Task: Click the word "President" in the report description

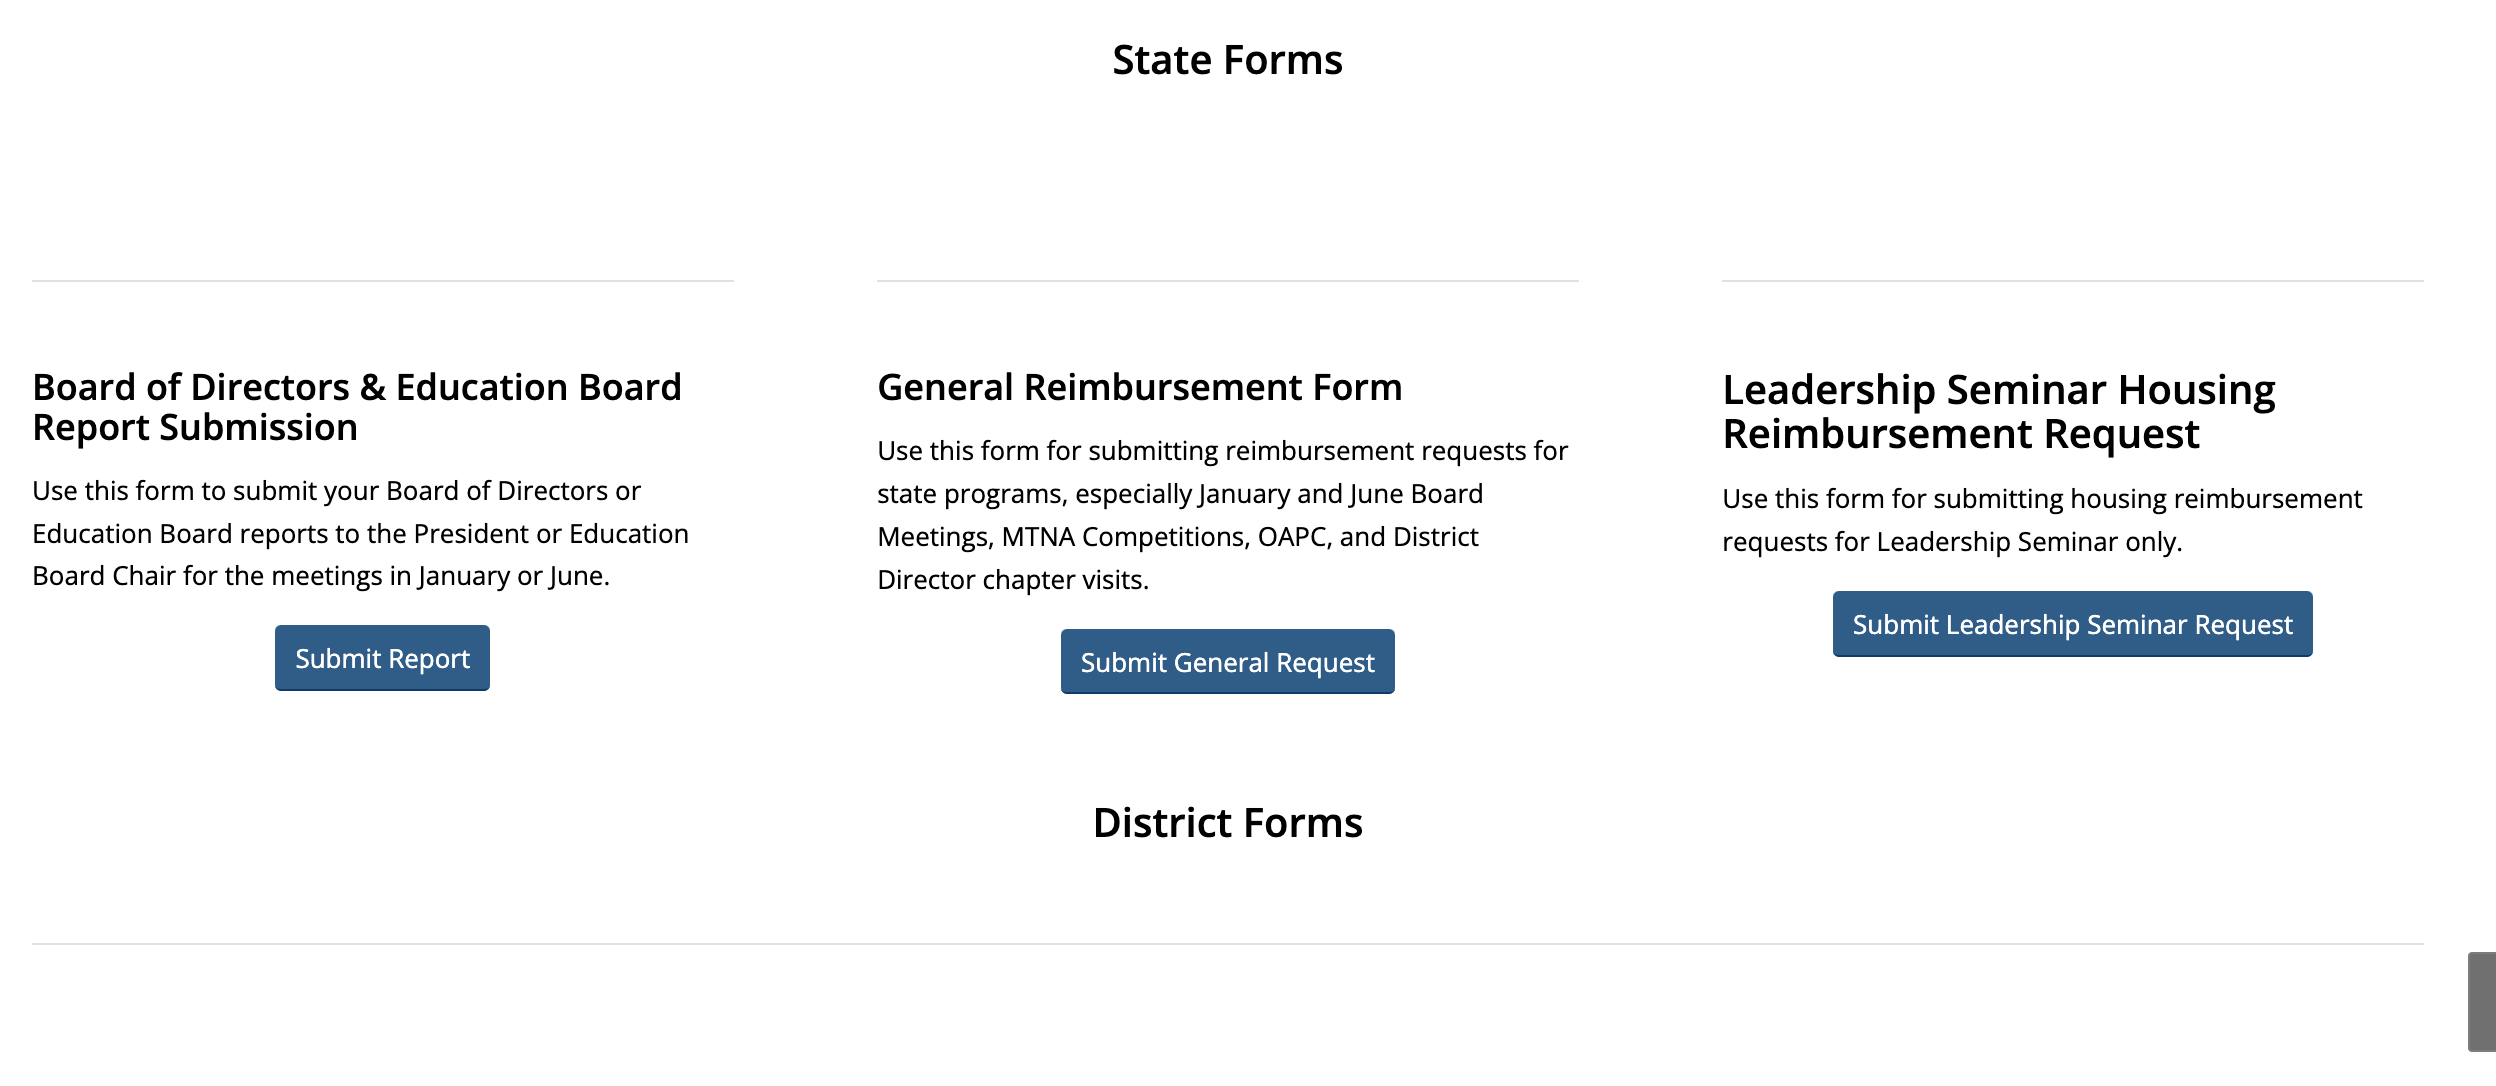Action: [471, 534]
